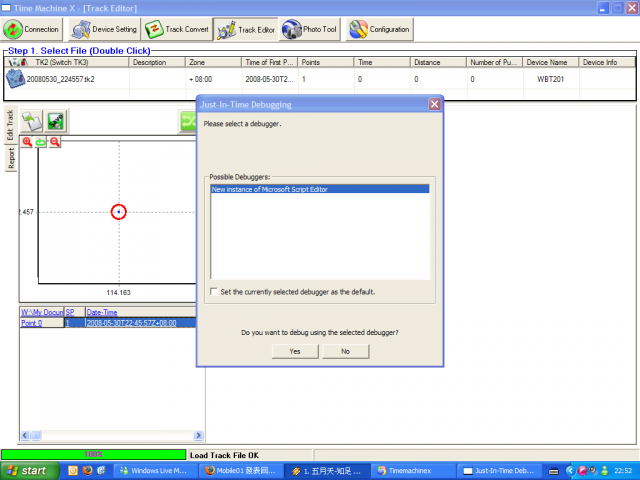Click the Number of Pu... column header

pos(494,62)
